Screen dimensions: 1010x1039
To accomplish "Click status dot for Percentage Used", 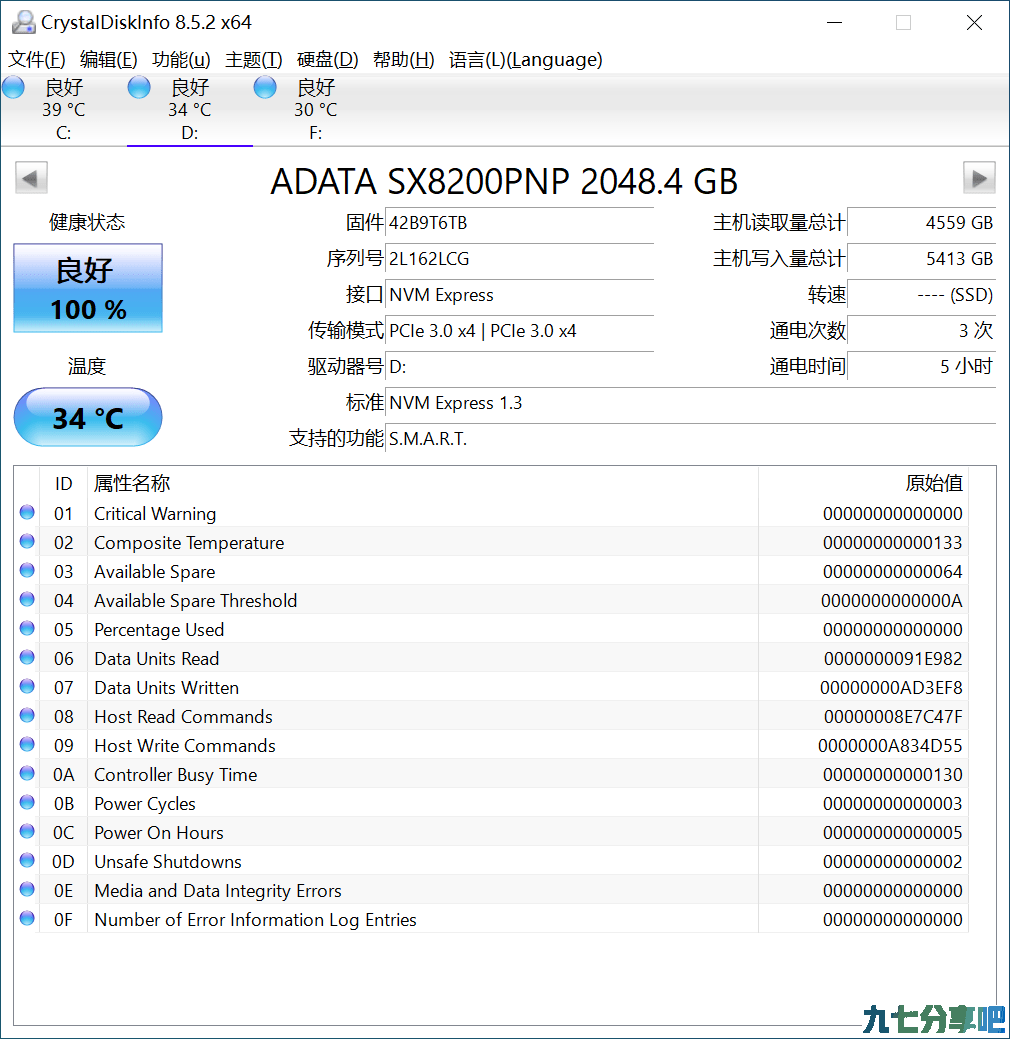I will 27,628.
